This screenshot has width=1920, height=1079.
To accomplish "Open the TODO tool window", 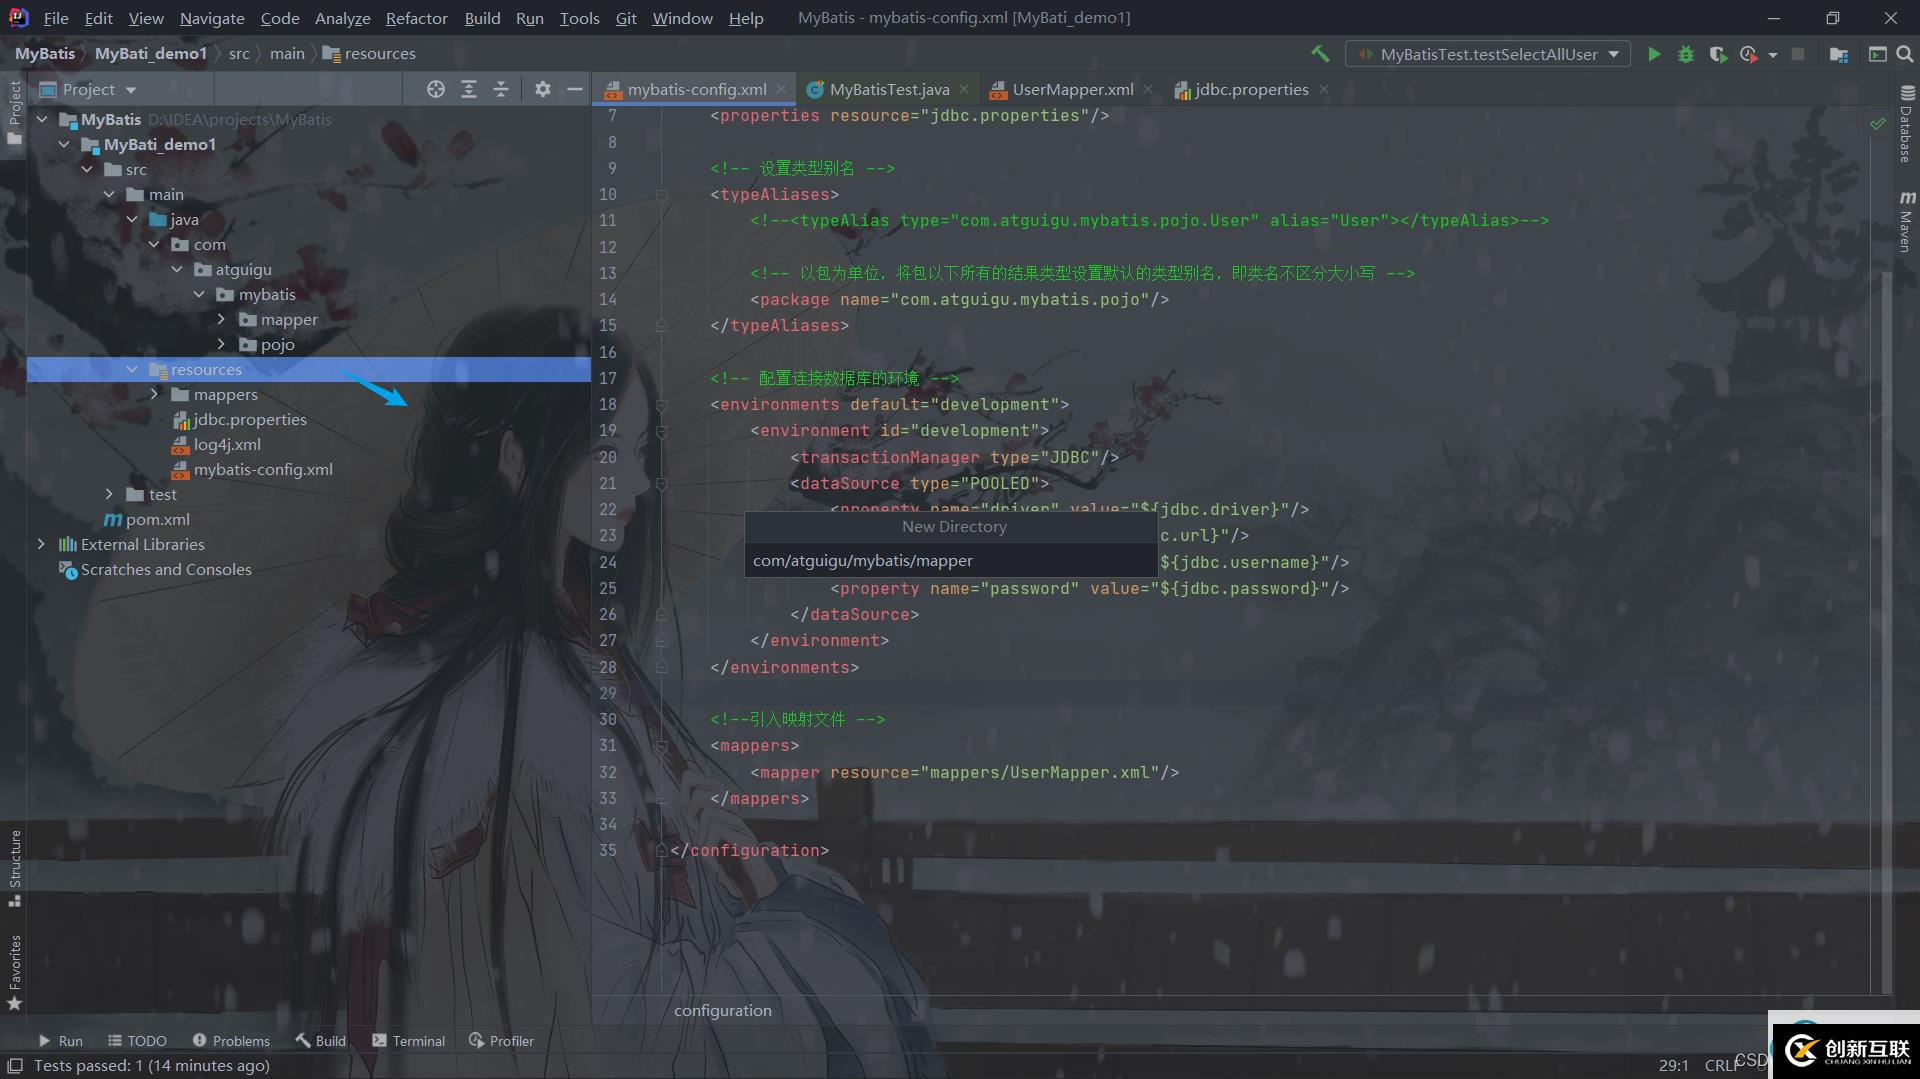I will 137,1041.
